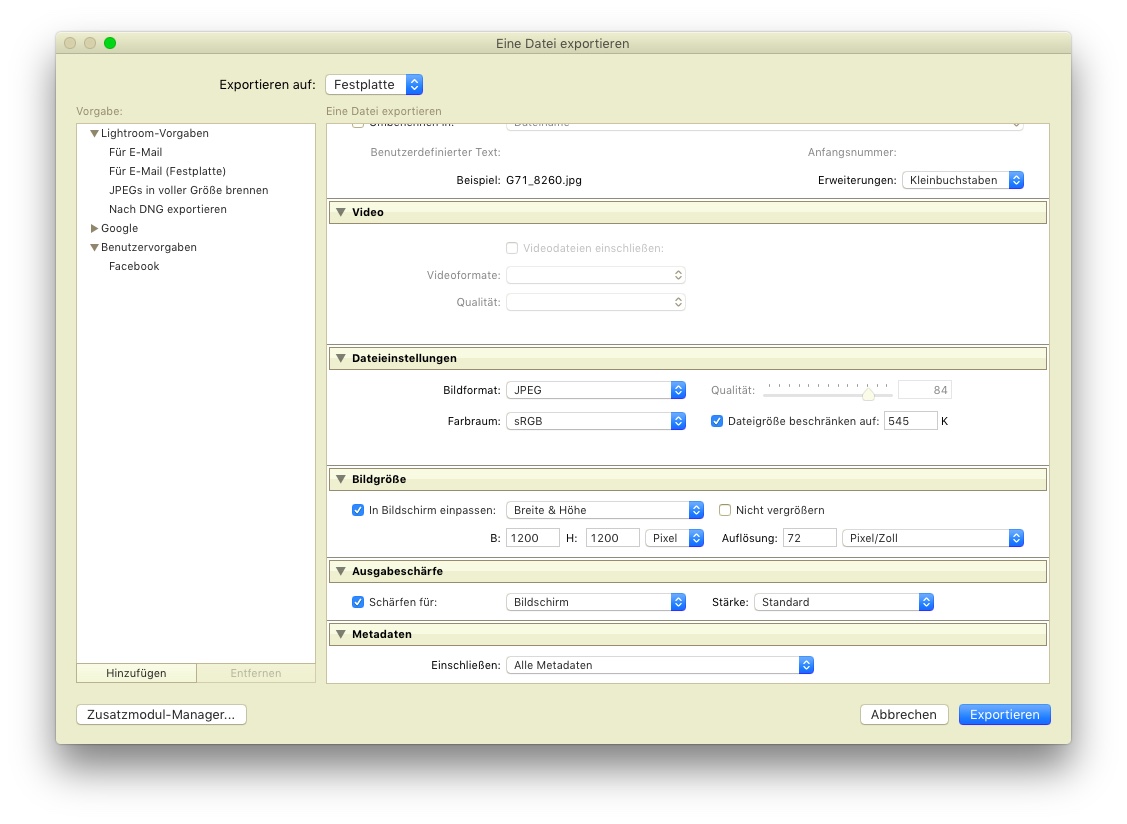Open the Erweiterungen Kleinbuchstaben dropdown
Viewport: 1127px width, 824px height.
962,180
